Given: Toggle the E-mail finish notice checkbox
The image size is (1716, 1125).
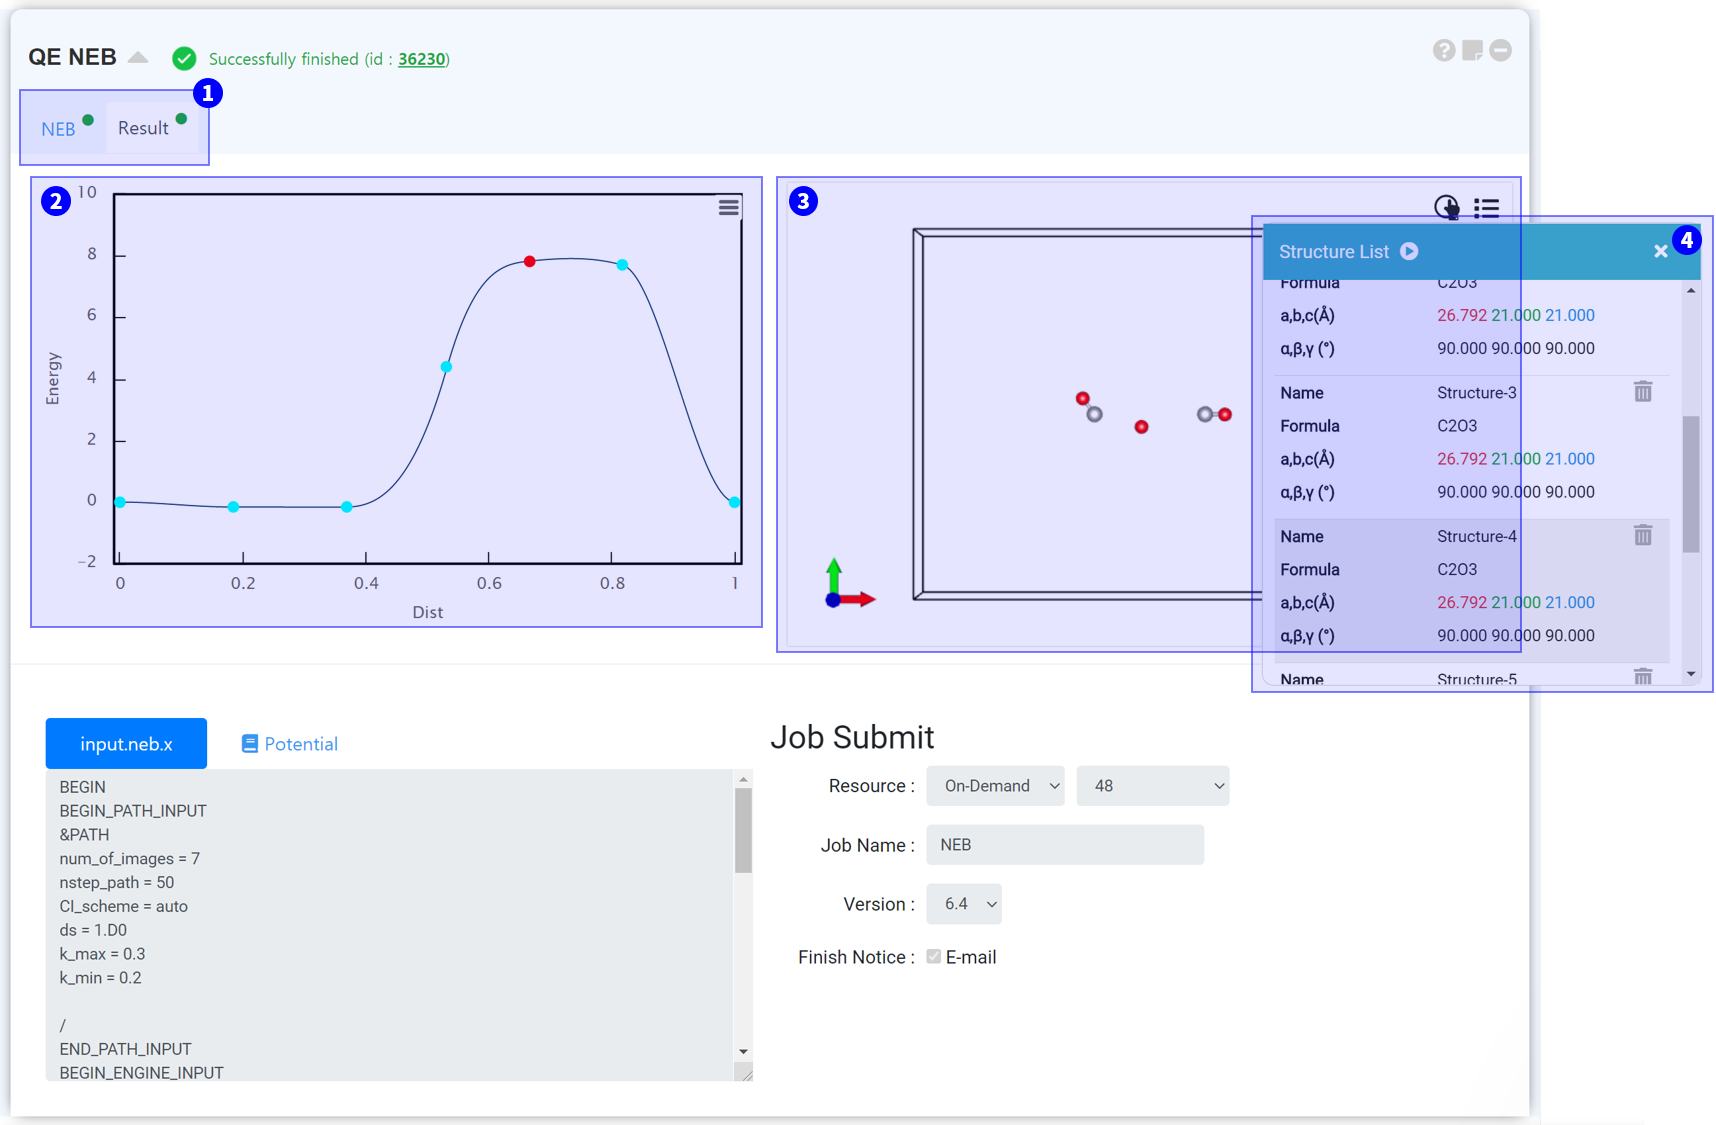Looking at the screenshot, I should (x=933, y=957).
